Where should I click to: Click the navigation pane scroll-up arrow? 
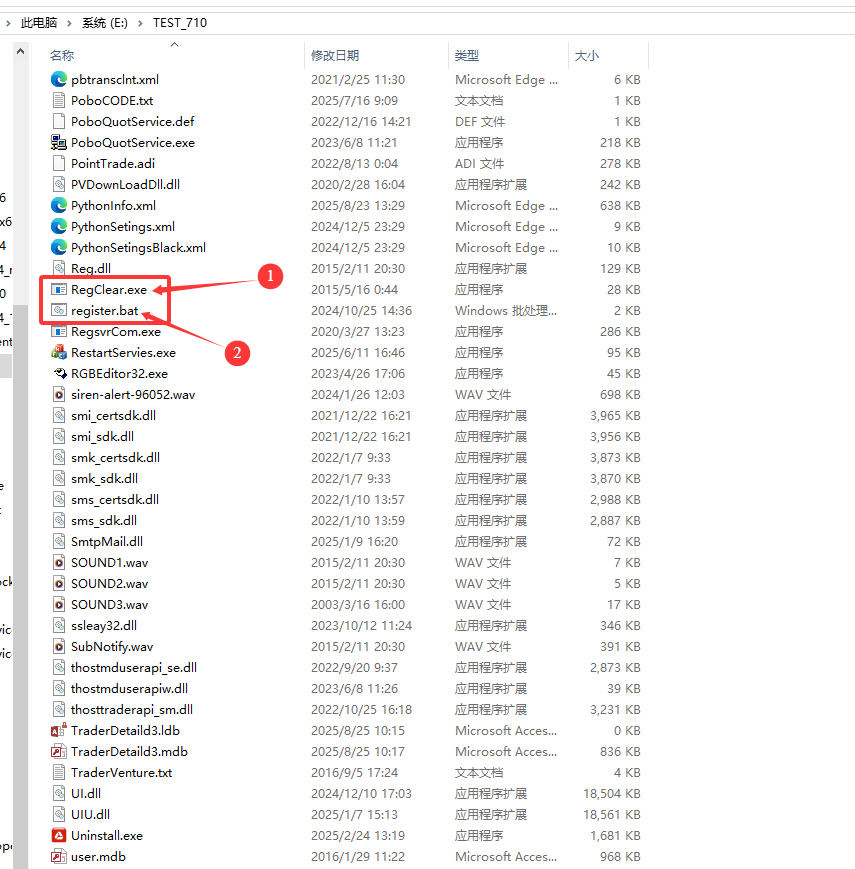21,51
